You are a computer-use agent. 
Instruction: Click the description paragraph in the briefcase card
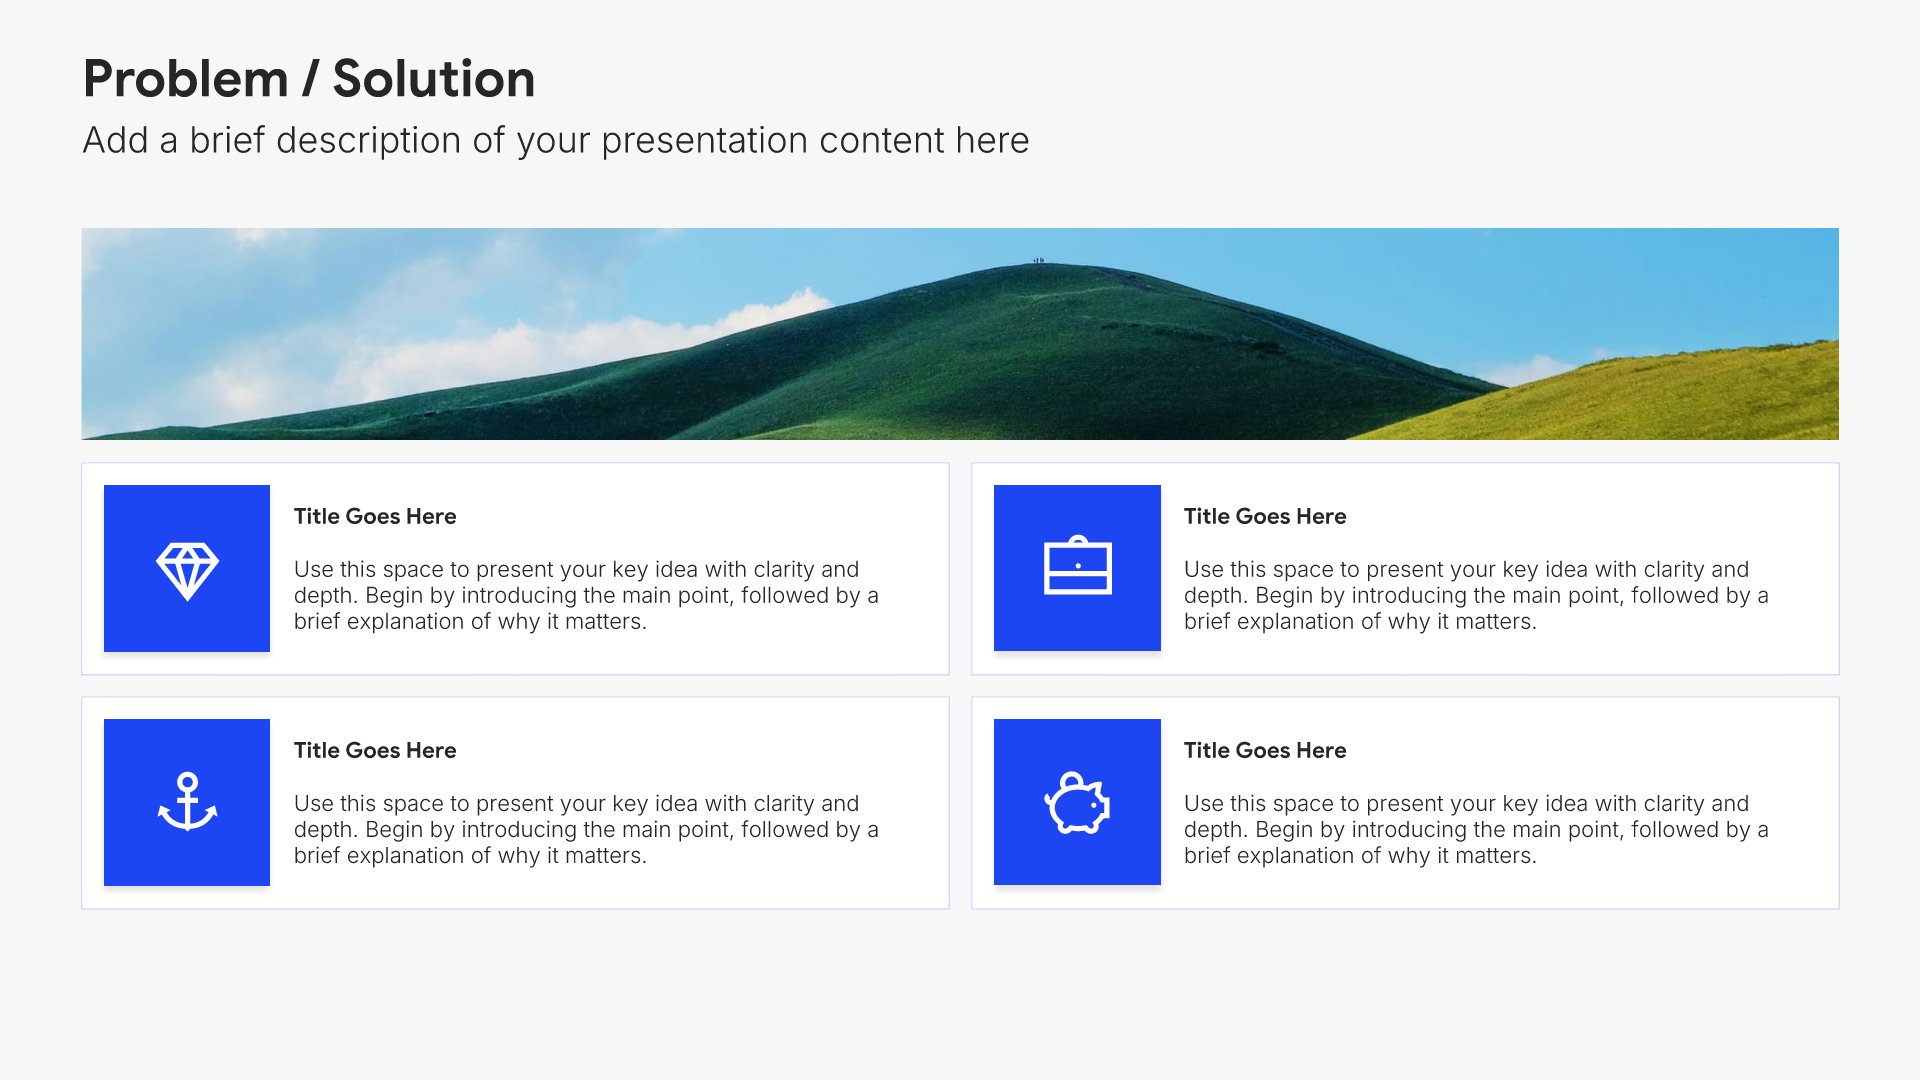coord(1476,595)
